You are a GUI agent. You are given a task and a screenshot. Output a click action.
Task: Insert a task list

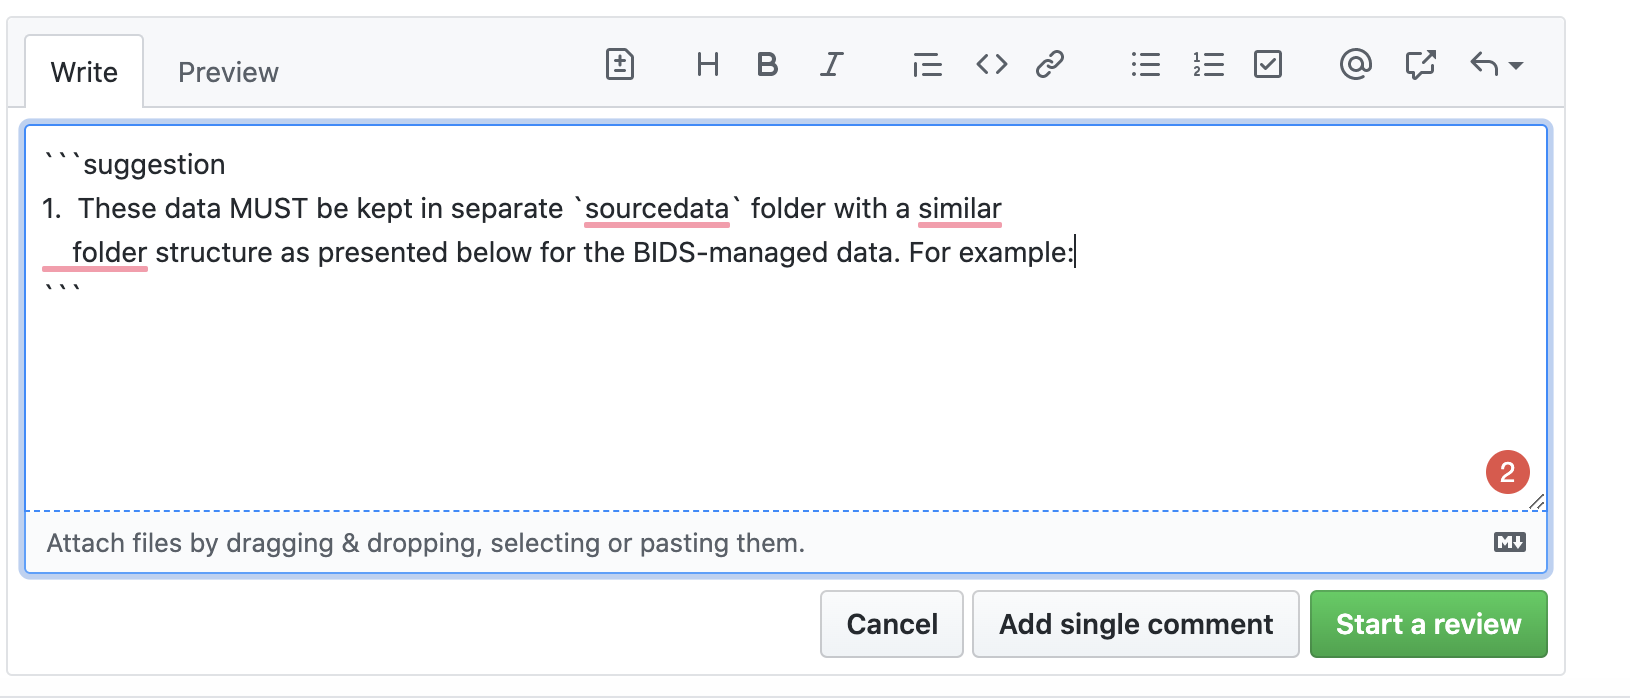click(1268, 64)
